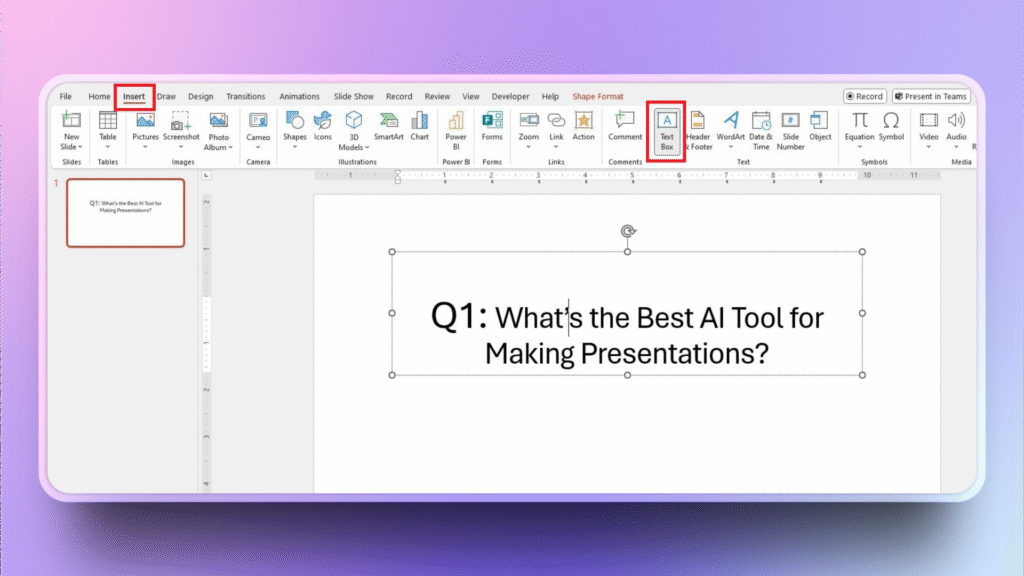Click the Text Box icon

(x=667, y=129)
